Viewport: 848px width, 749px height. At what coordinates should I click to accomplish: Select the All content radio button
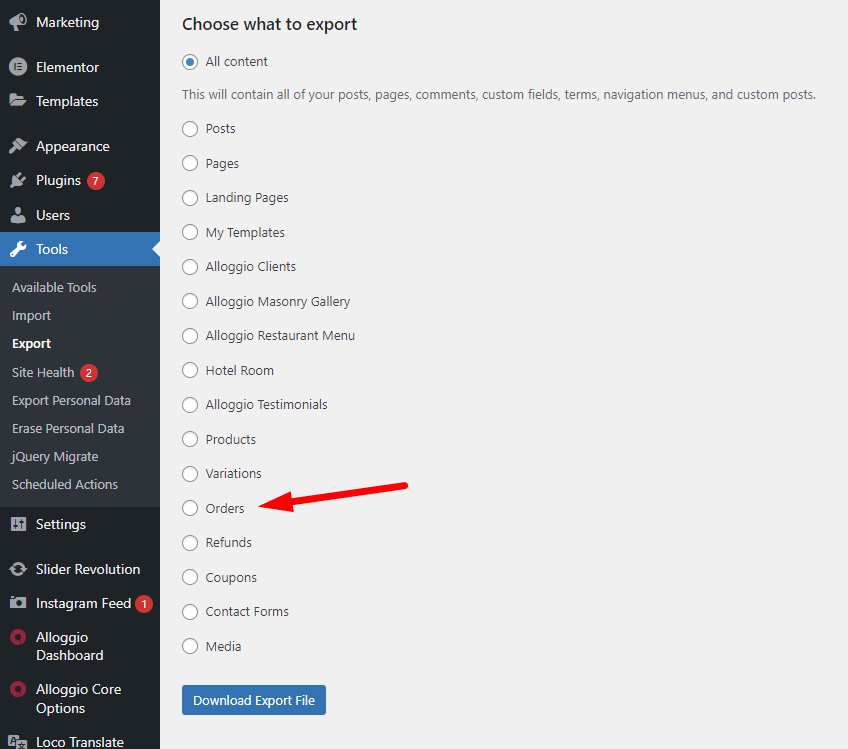point(190,62)
